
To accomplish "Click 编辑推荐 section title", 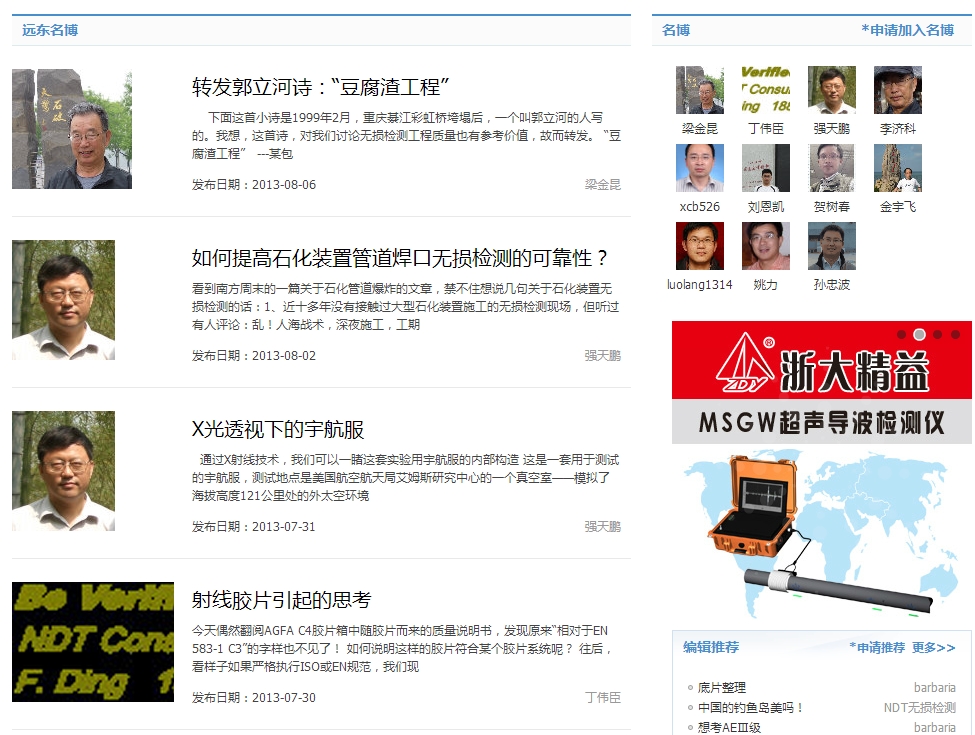I will (711, 647).
